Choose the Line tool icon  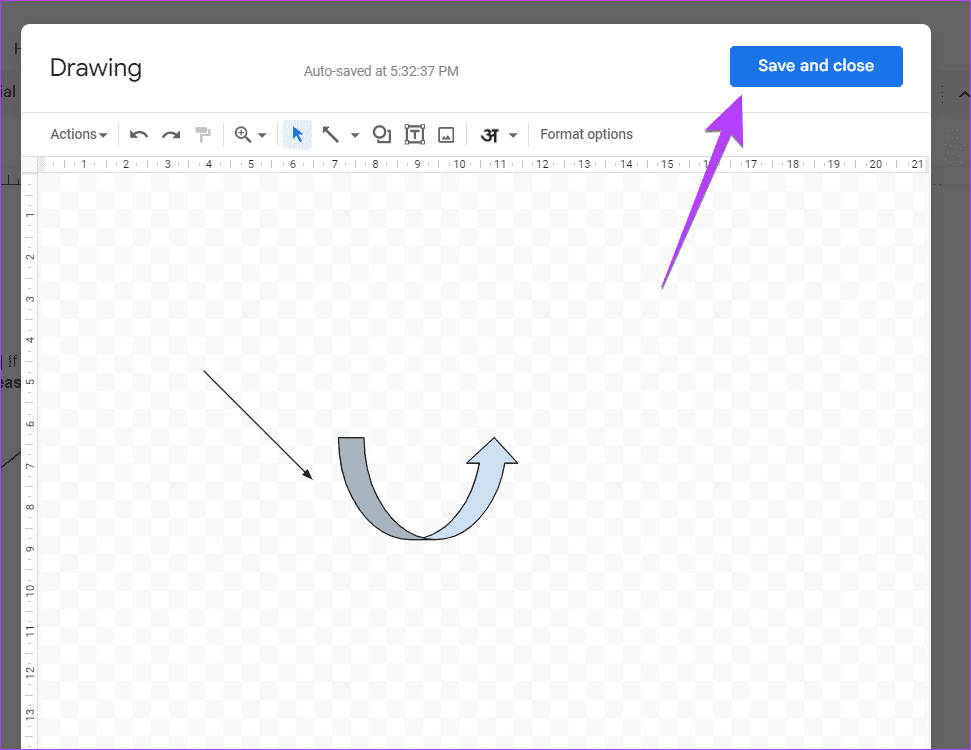[330, 134]
